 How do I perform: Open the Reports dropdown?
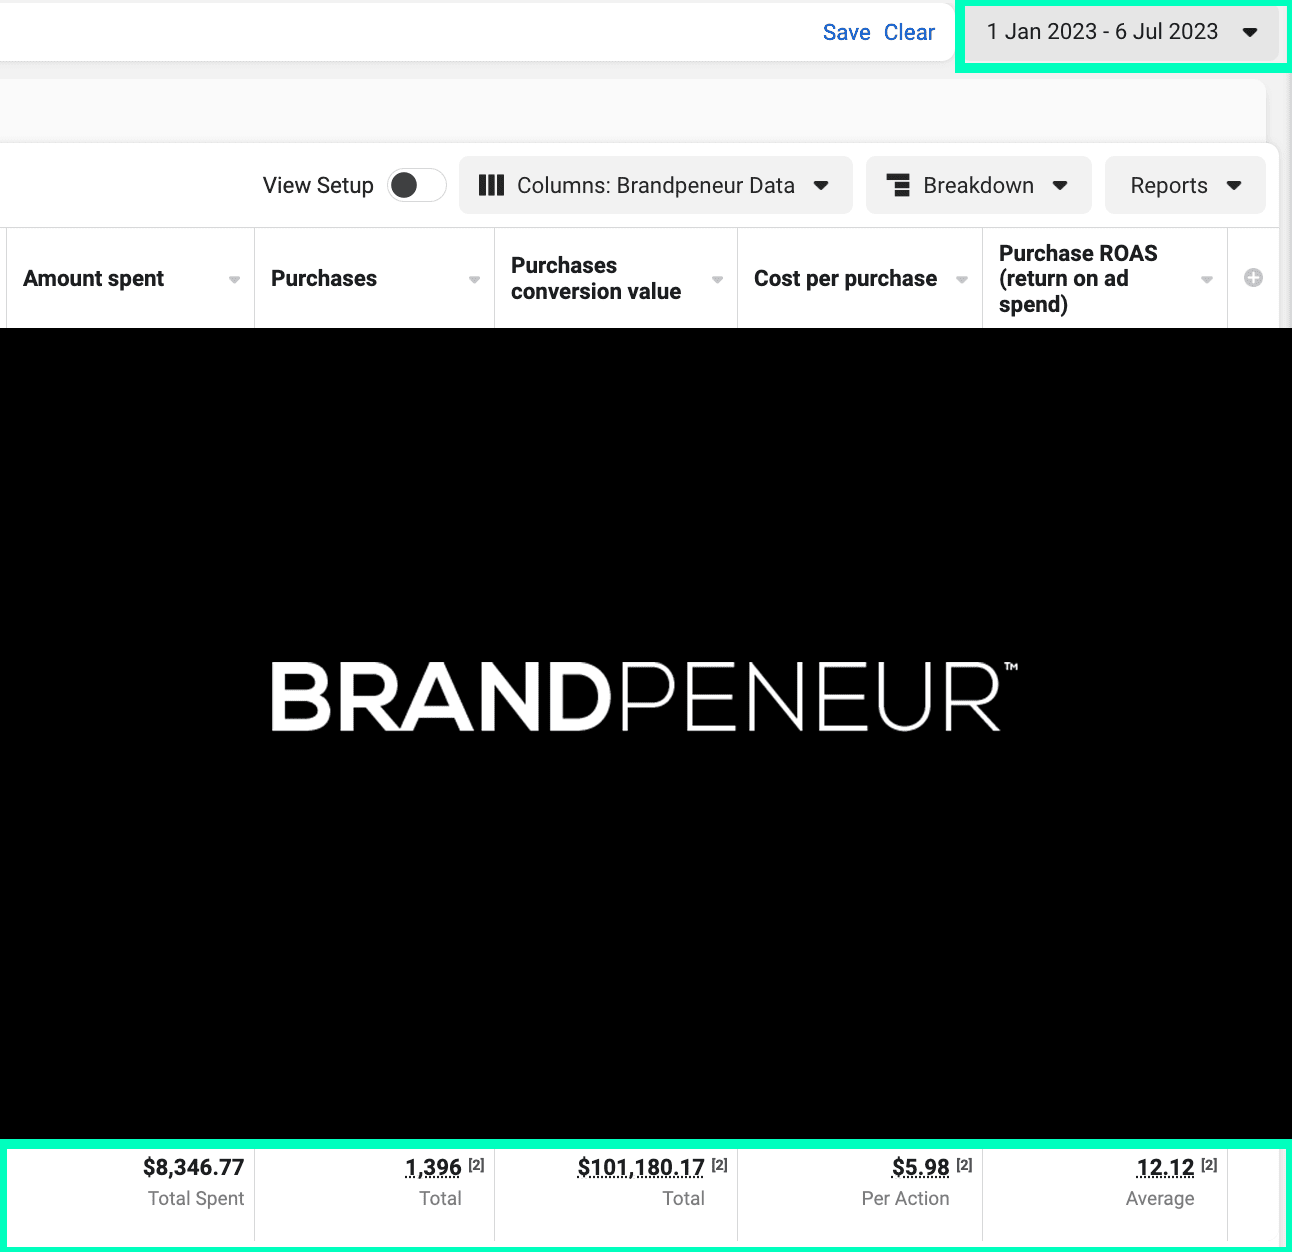click(x=1185, y=185)
